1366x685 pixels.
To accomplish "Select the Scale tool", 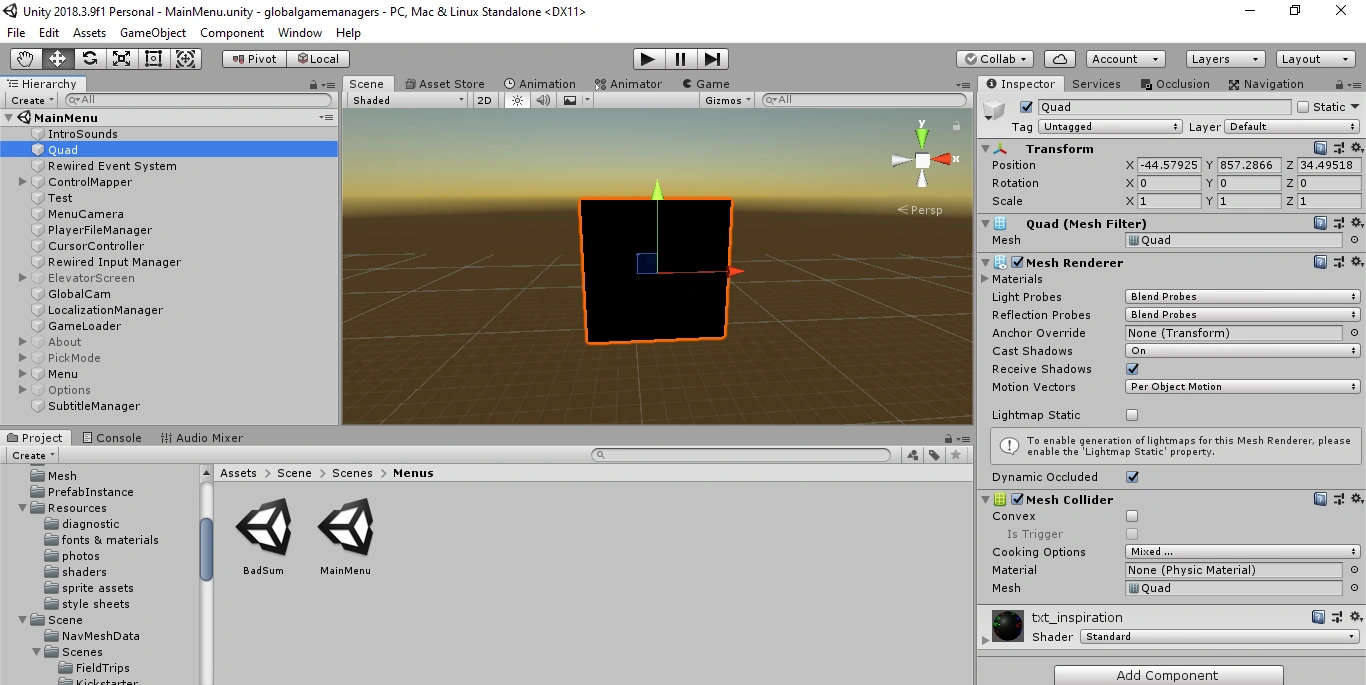I will [x=122, y=58].
